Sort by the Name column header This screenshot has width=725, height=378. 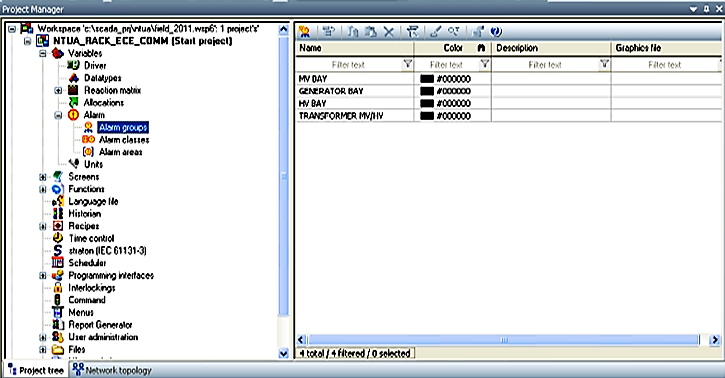[x=355, y=48]
